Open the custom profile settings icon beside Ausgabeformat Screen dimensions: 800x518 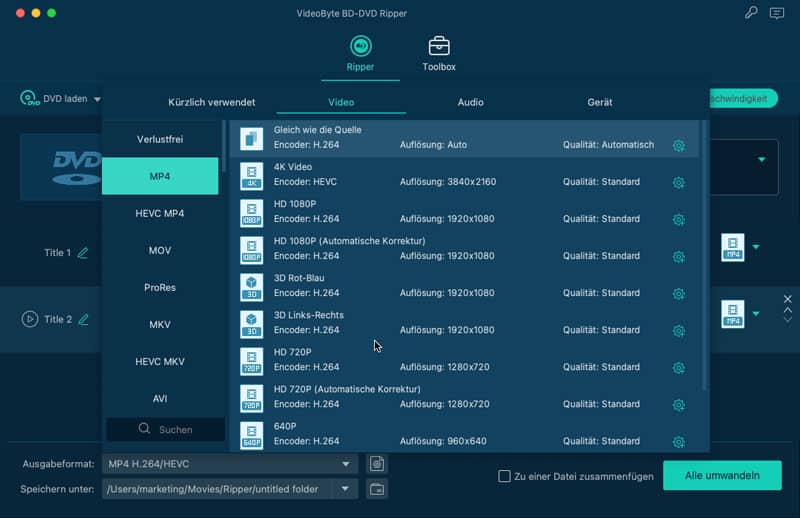tap(377, 463)
